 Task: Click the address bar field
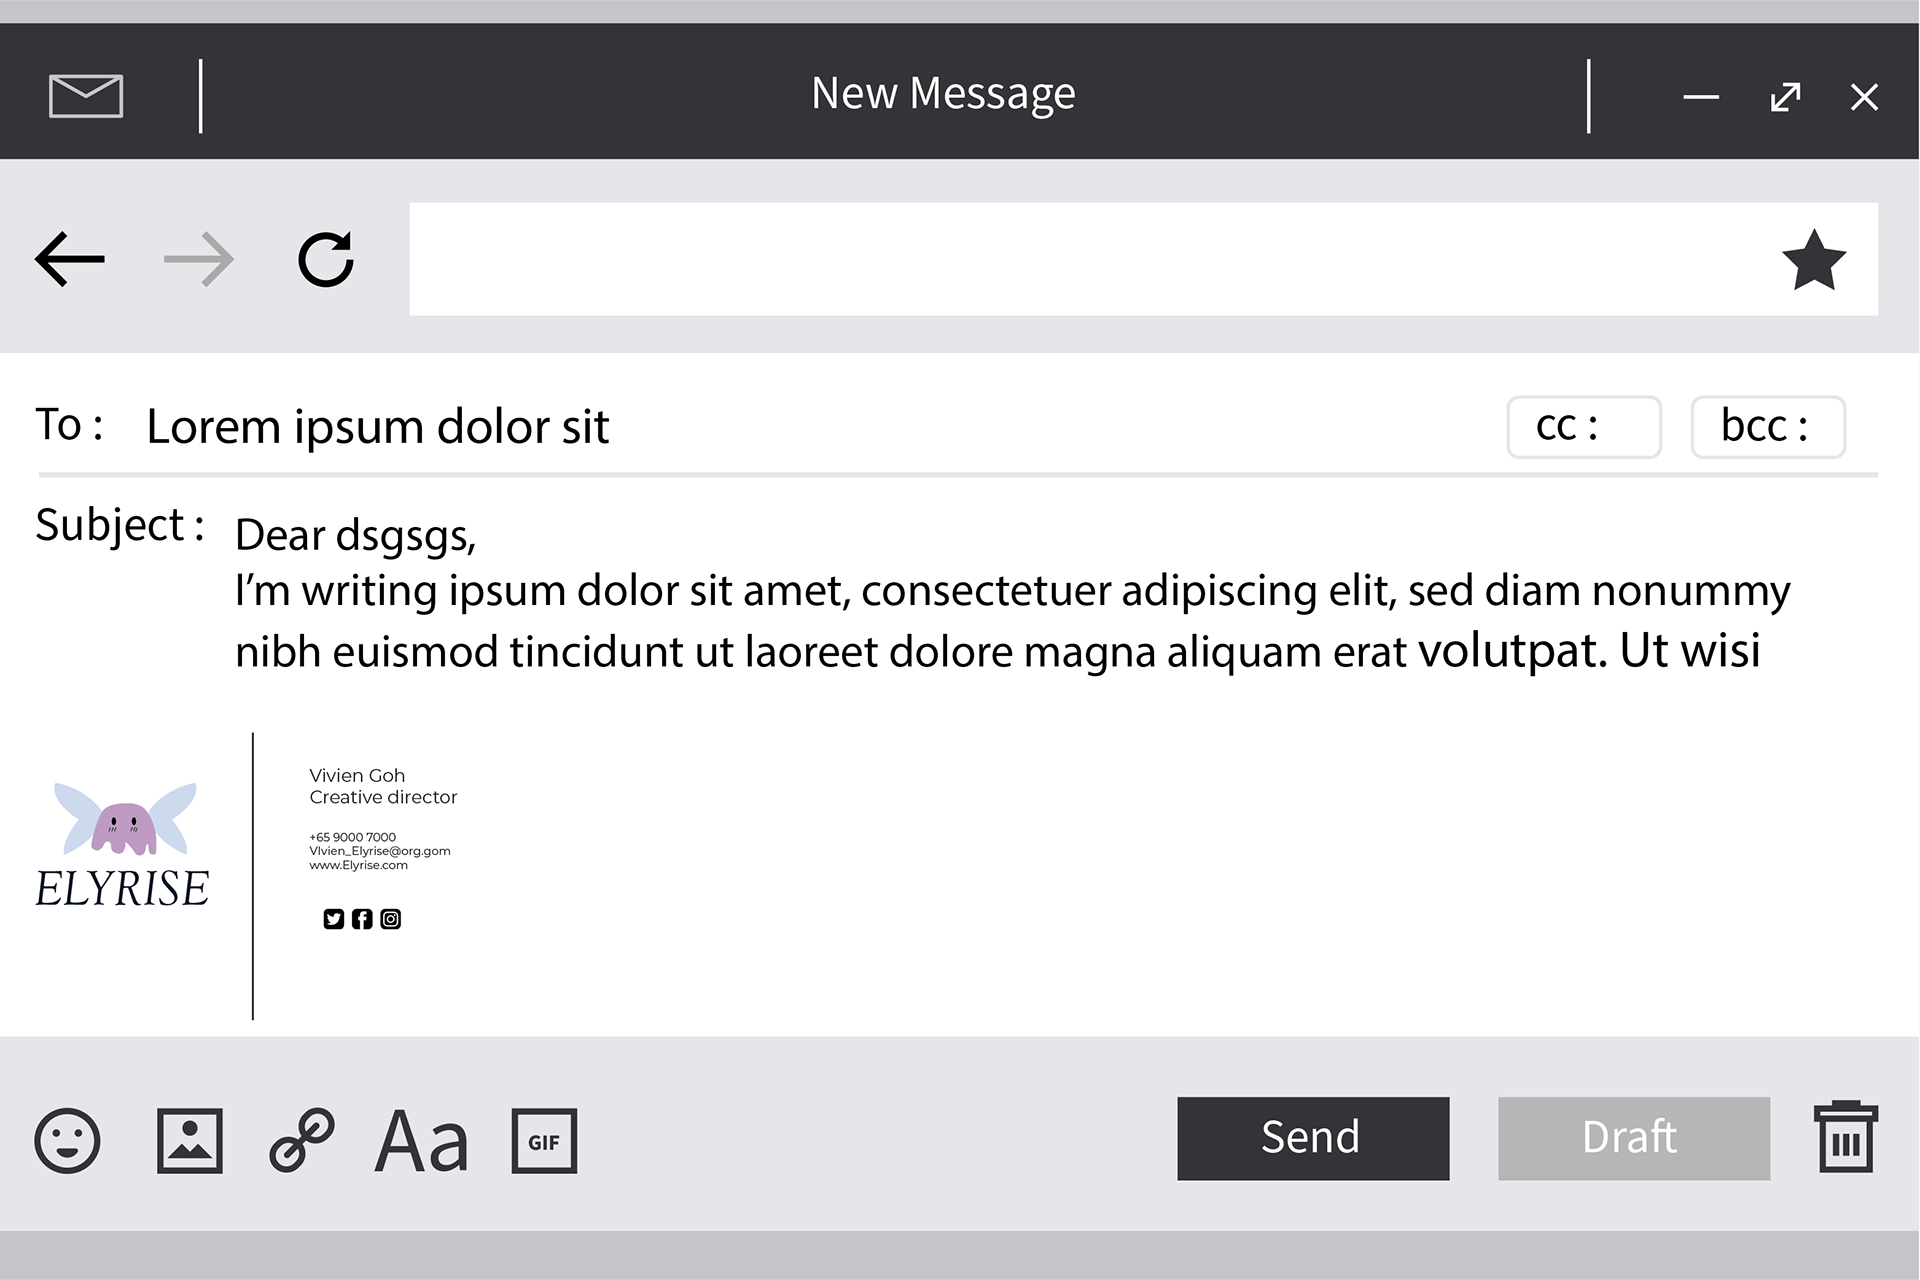[1080, 260]
